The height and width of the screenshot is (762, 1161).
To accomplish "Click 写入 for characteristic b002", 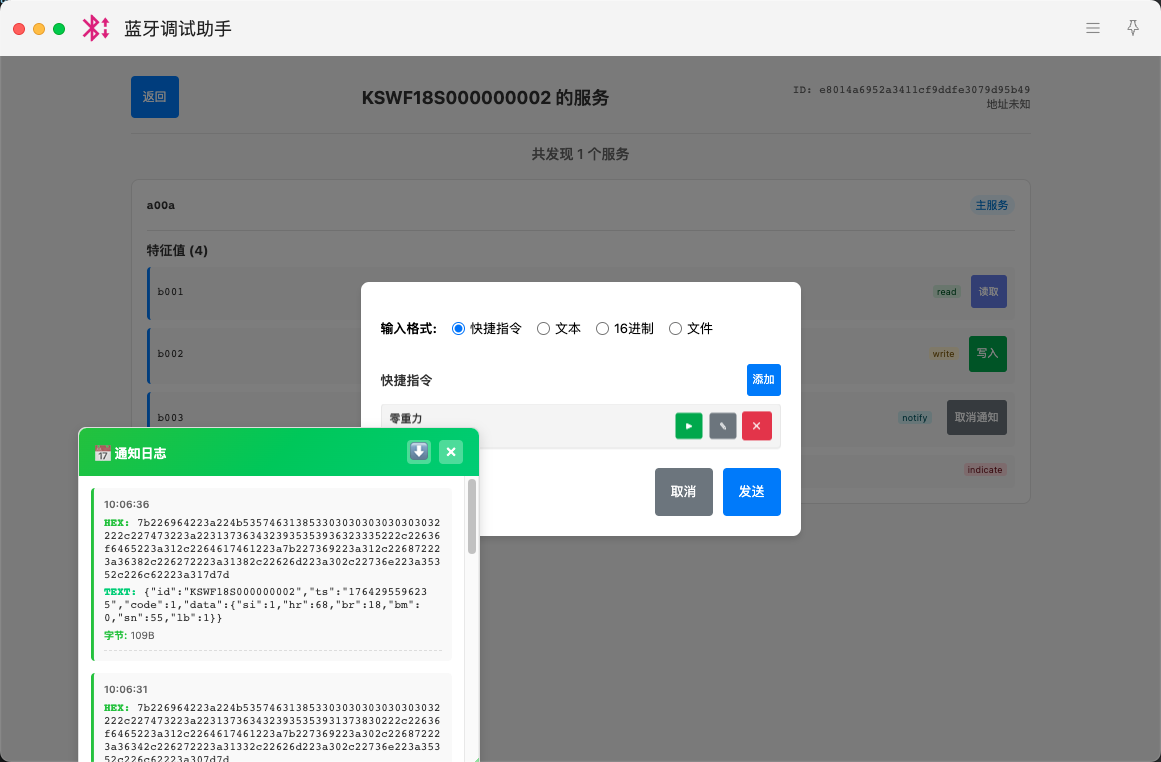I will [987, 353].
